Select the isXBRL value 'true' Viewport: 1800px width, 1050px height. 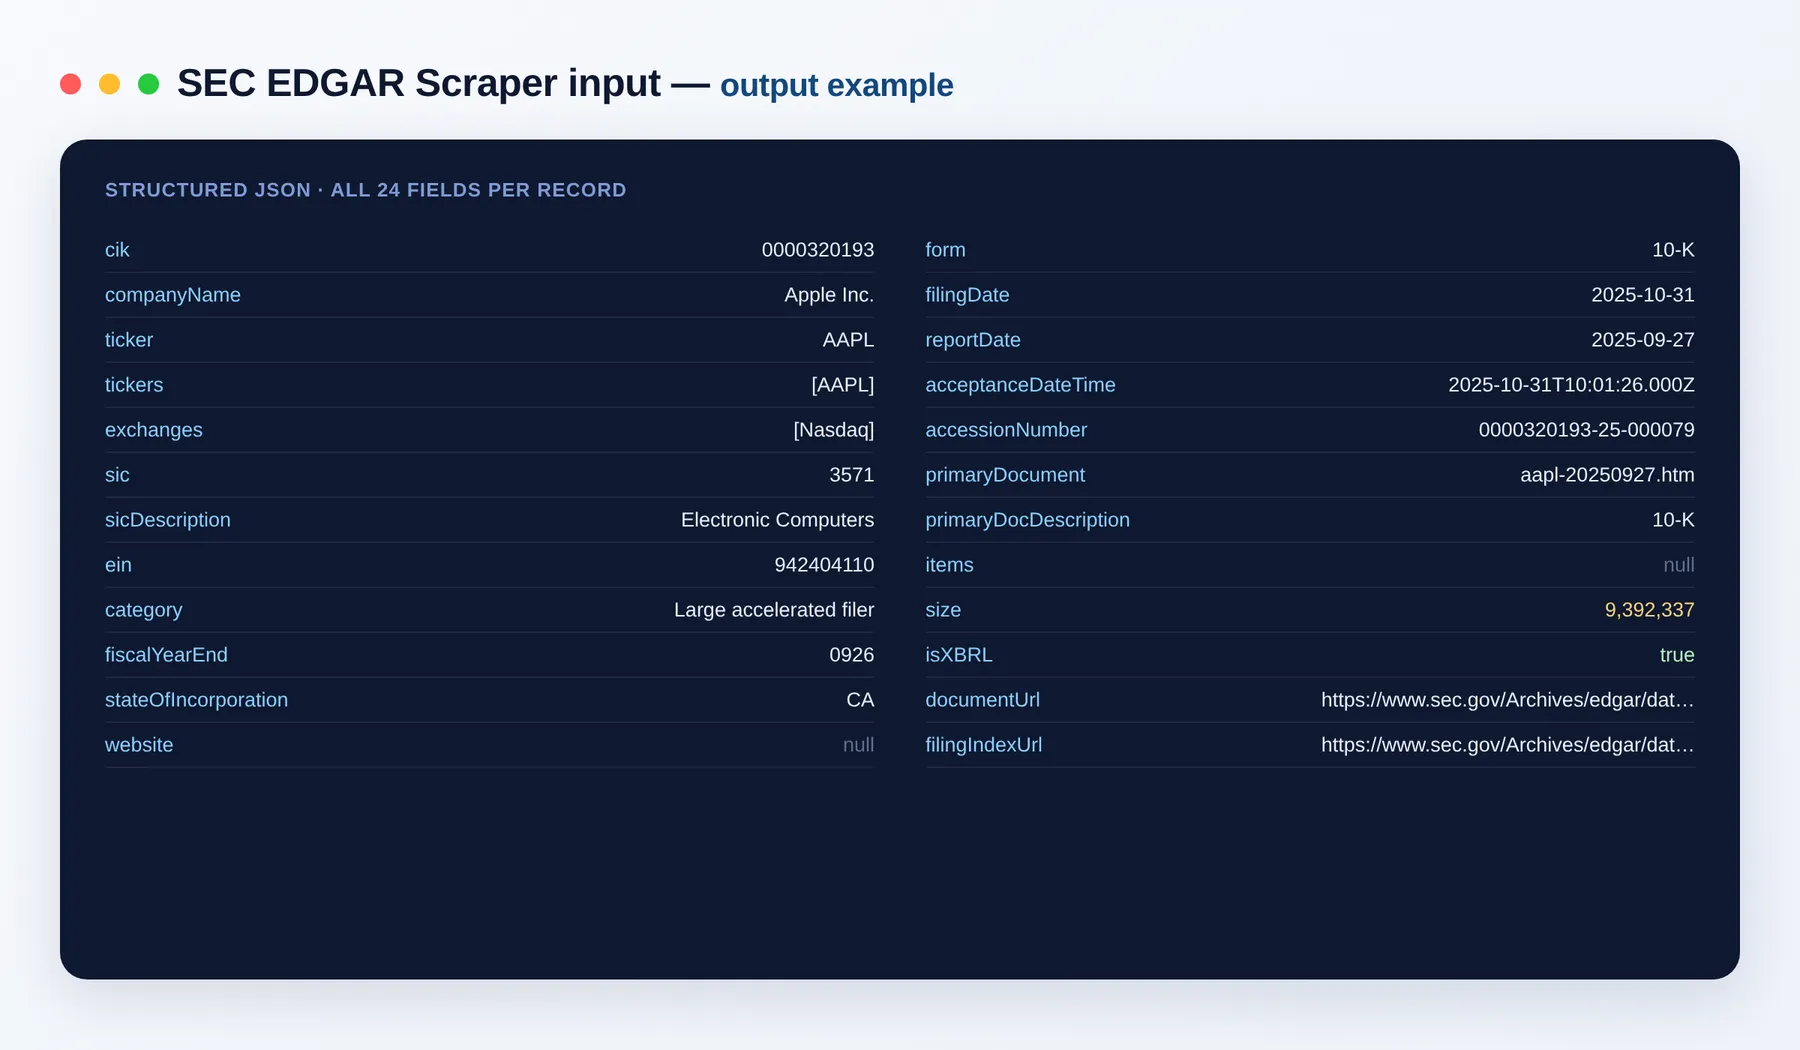tap(1677, 655)
